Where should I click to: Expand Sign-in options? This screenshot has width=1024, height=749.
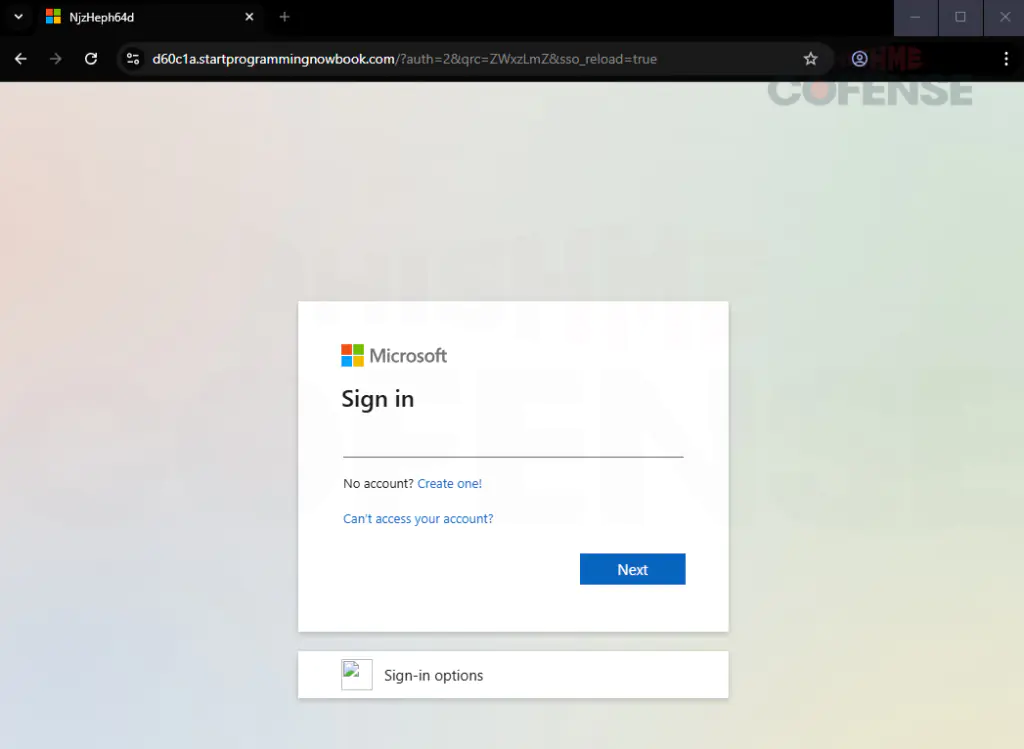click(x=433, y=674)
